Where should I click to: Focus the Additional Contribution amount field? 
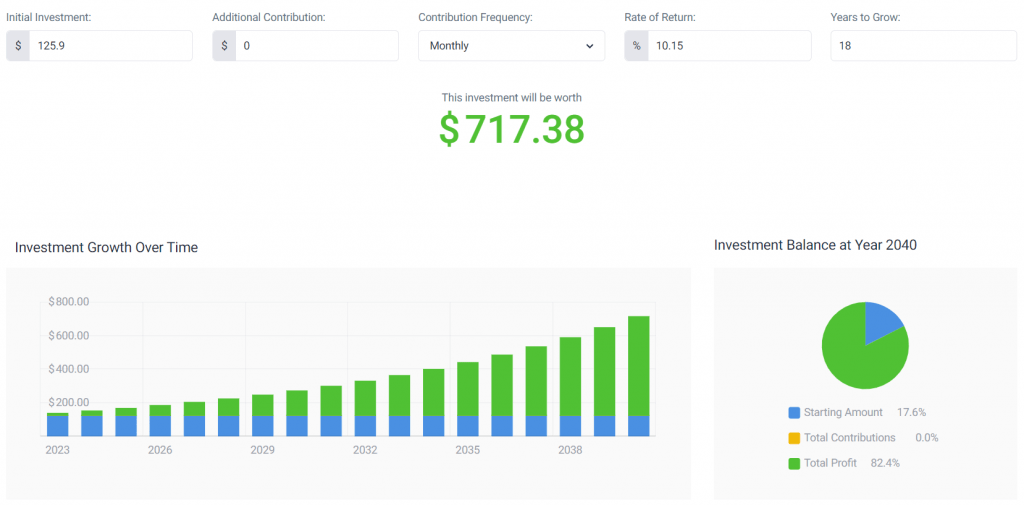pyautogui.click(x=316, y=46)
